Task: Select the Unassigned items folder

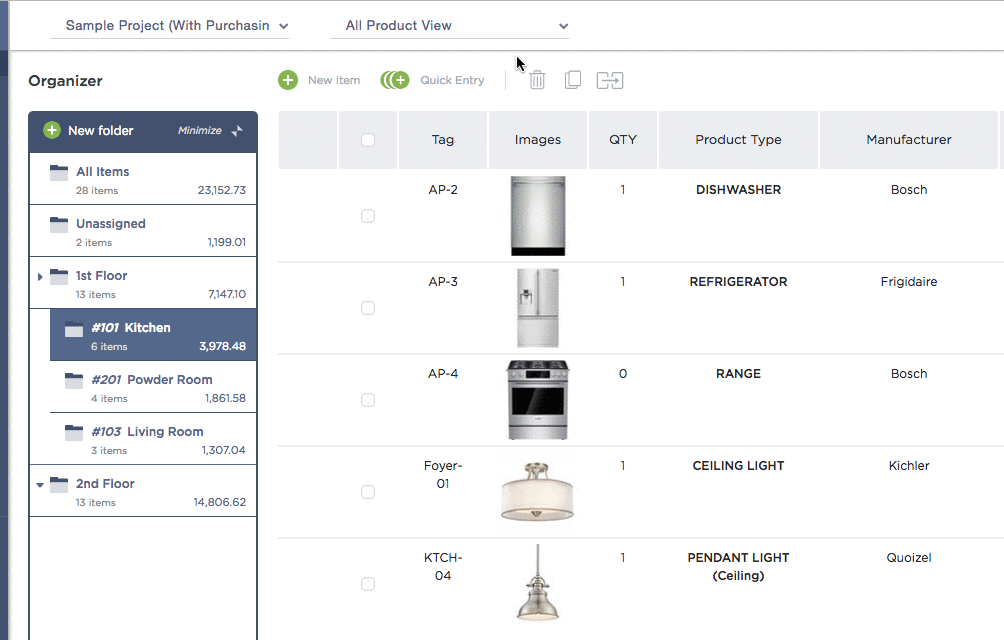Action: (110, 223)
